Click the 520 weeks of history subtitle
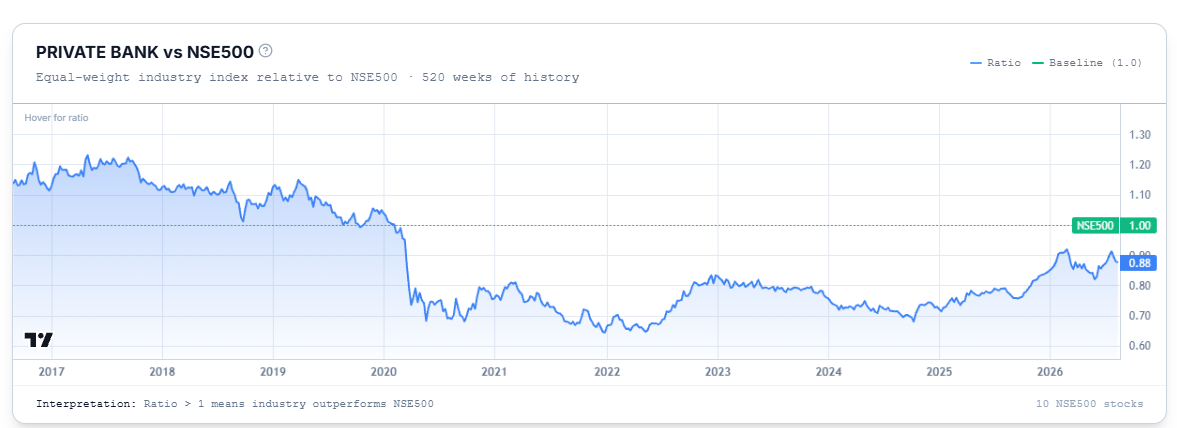The height and width of the screenshot is (428, 1177). pos(501,77)
